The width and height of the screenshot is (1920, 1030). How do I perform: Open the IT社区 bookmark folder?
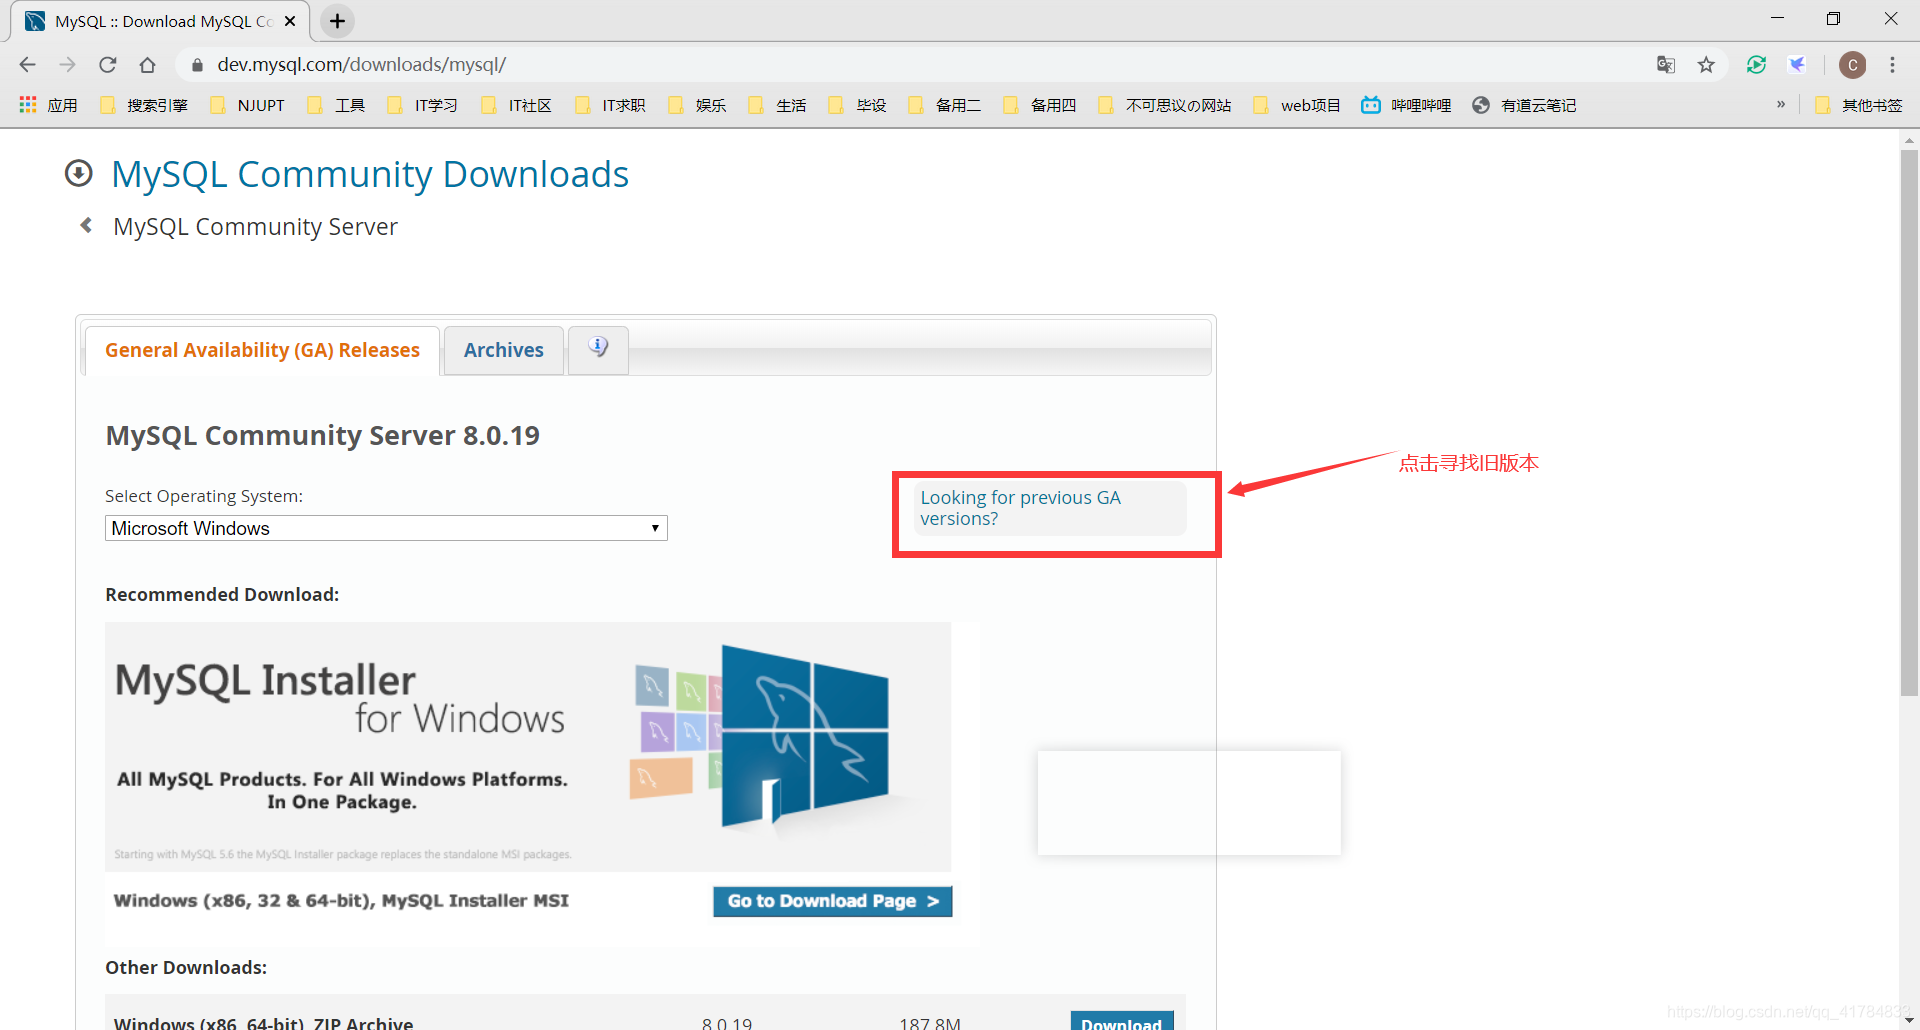pyautogui.click(x=516, y=105)
